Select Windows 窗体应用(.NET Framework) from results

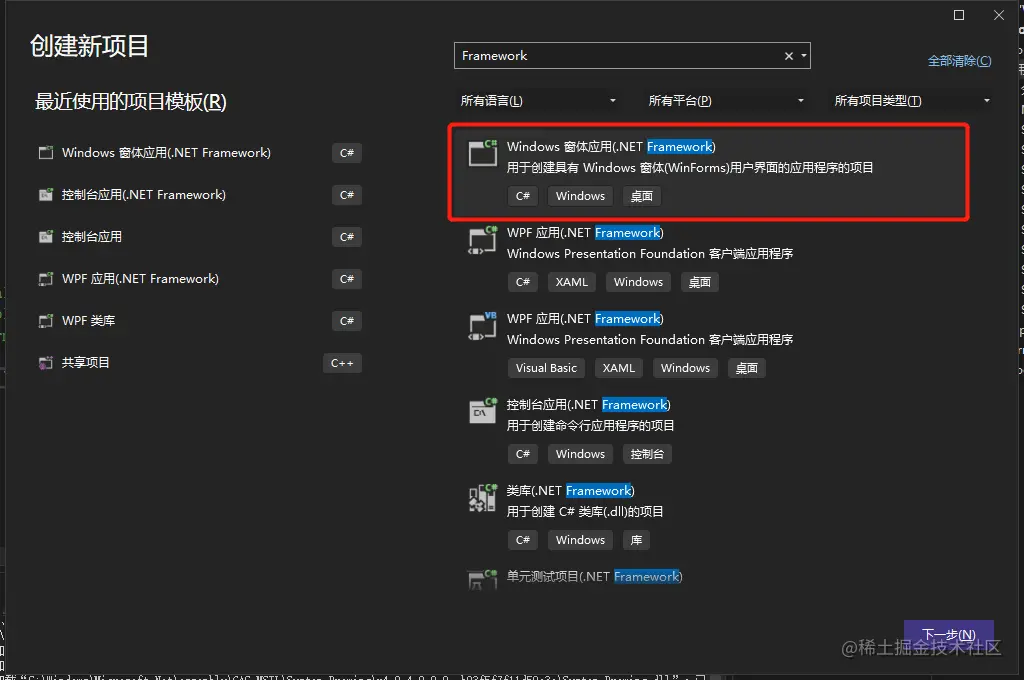pyautogui.click(x=709, y=171)
